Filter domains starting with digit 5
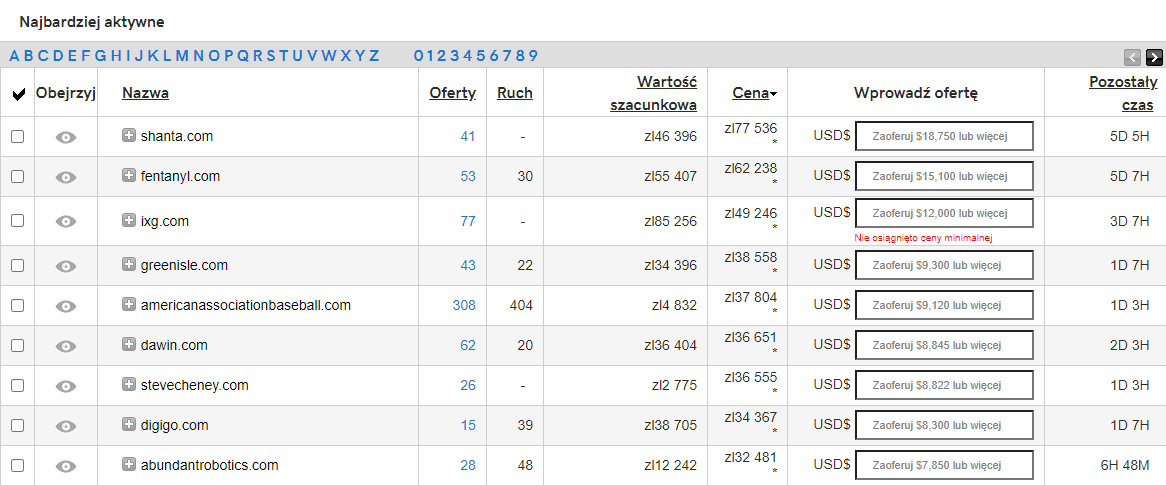This screenshot has width=1166, height=485. (x=480, y=56)
